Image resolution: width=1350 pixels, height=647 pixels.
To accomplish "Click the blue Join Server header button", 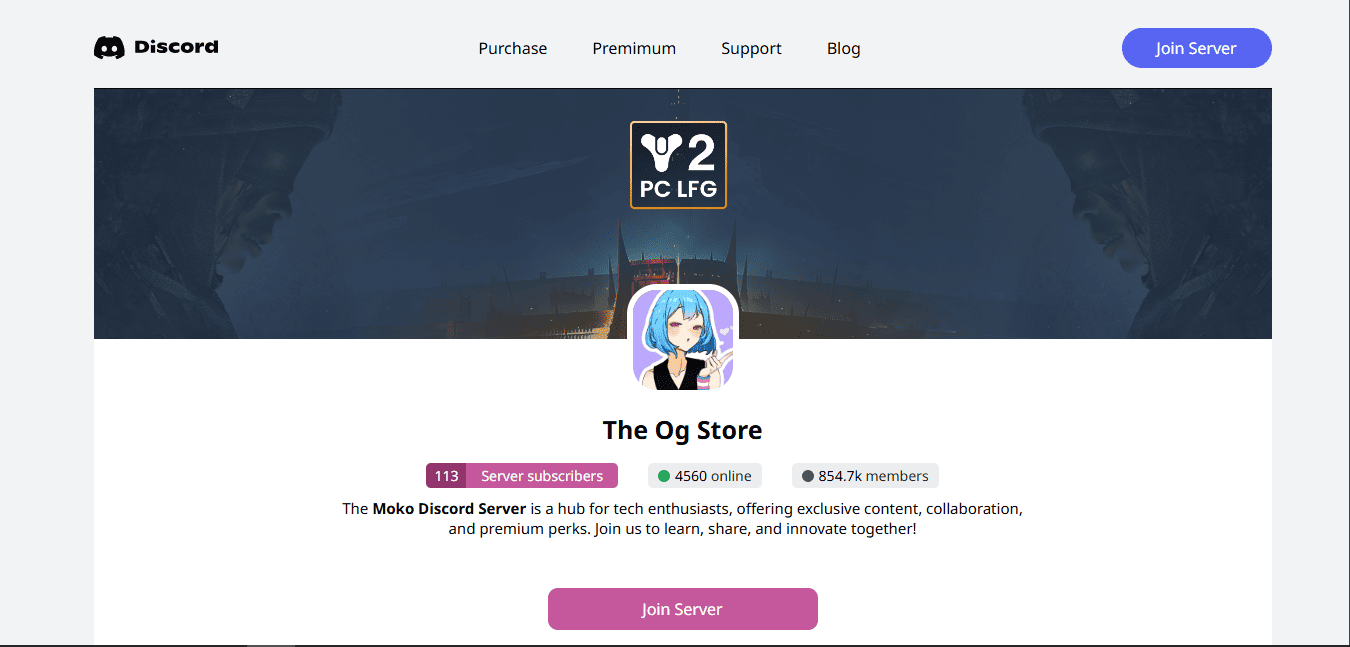I will pyautogui.click(x=1197, y=48).
